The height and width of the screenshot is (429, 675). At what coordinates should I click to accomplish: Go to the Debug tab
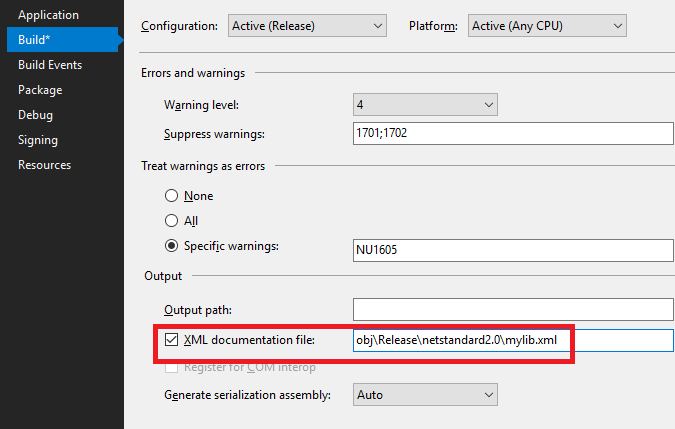coord(35,115)
